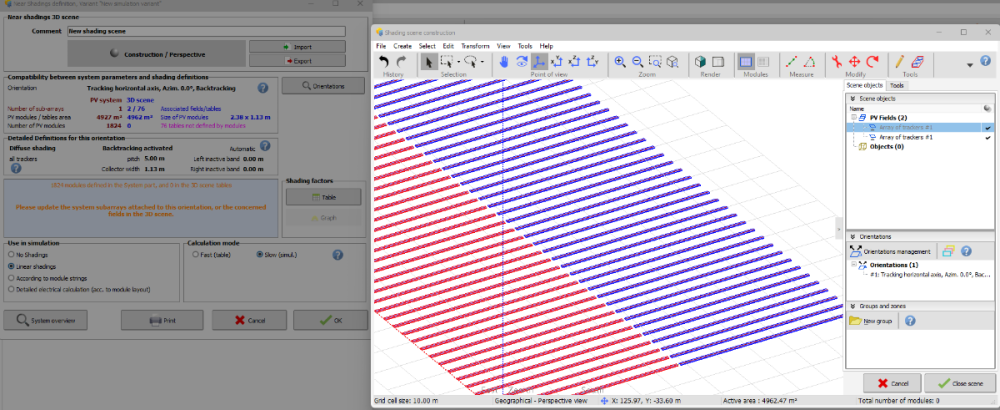
Task: Collapse the Groups and zones section
Action: 852,306
